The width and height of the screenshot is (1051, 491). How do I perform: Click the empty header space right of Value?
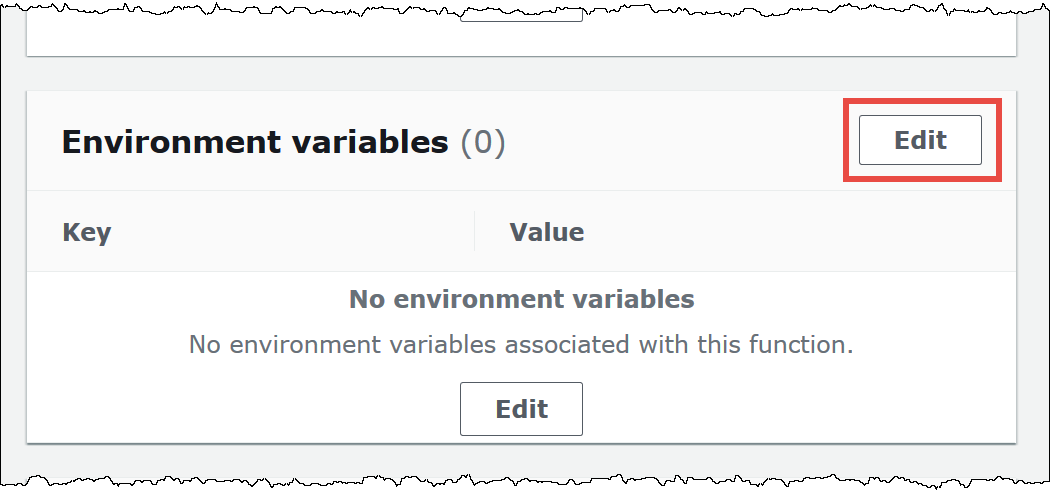800,232
